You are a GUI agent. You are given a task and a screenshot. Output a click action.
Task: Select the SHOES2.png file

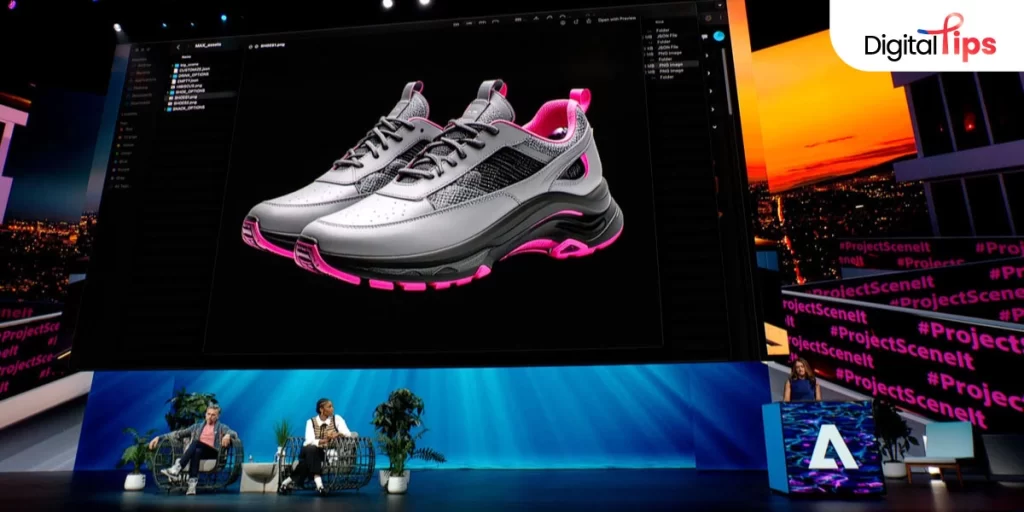182,103
